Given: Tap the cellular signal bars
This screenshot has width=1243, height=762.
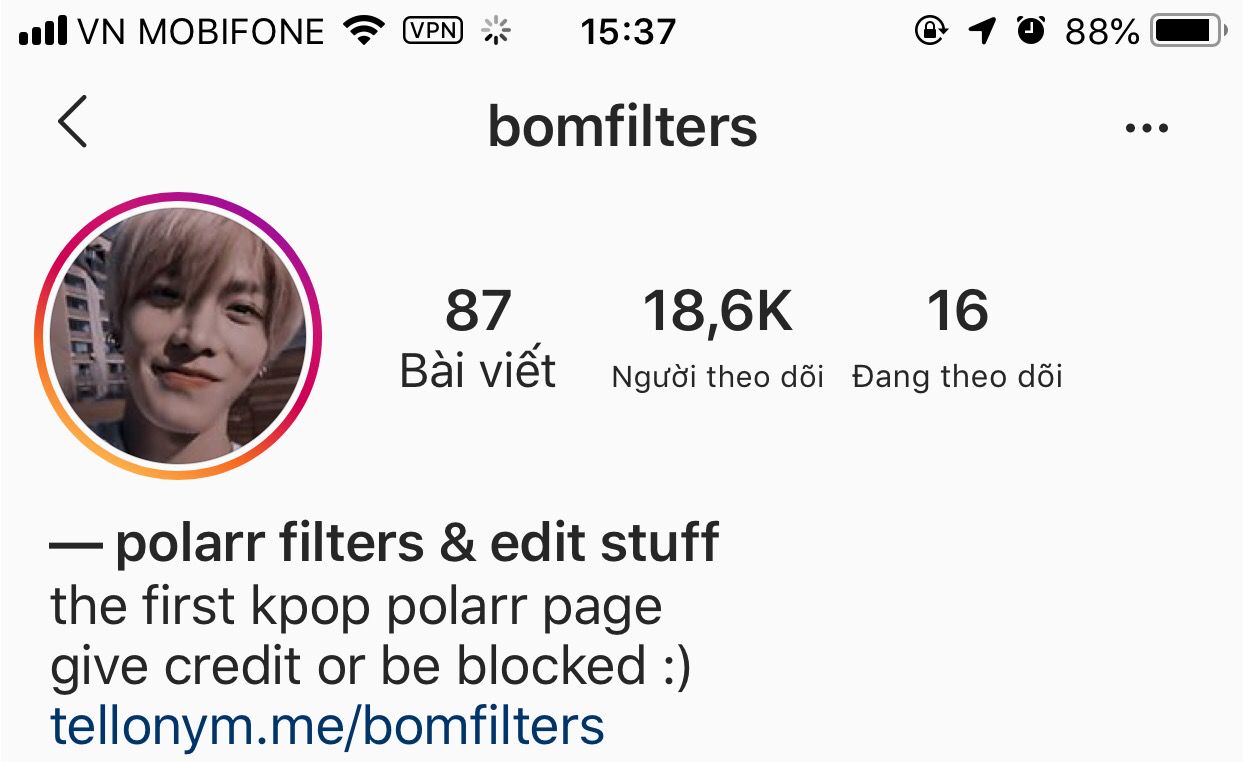Looking at the screenshot, I should 43,32.
